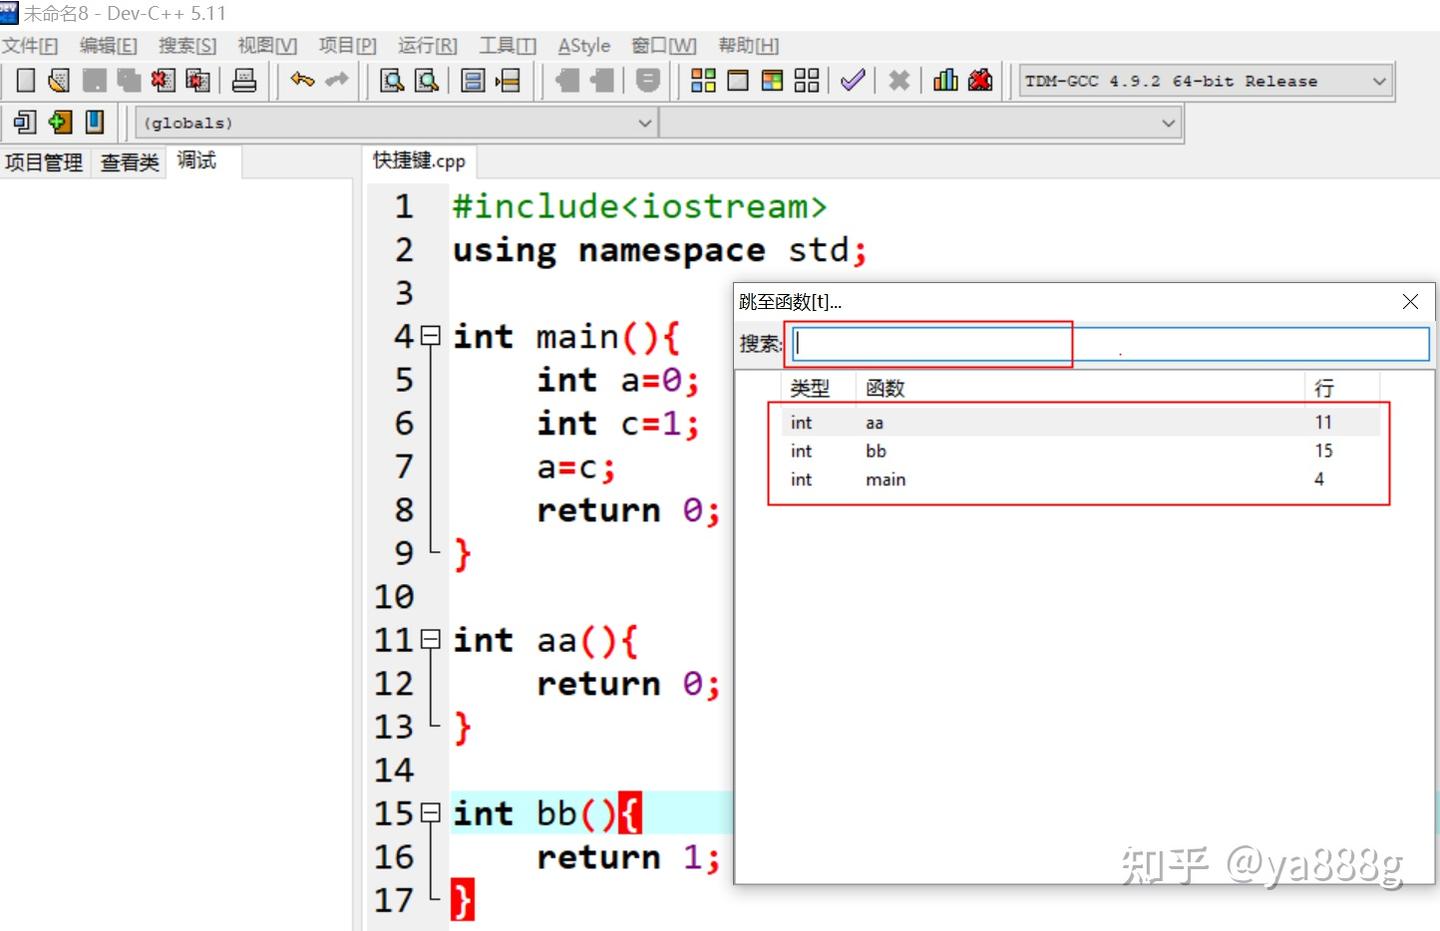The width and height of the screenshot is (1440, 931).
Task: Click the Print toolbar icon
Action: 244,80
